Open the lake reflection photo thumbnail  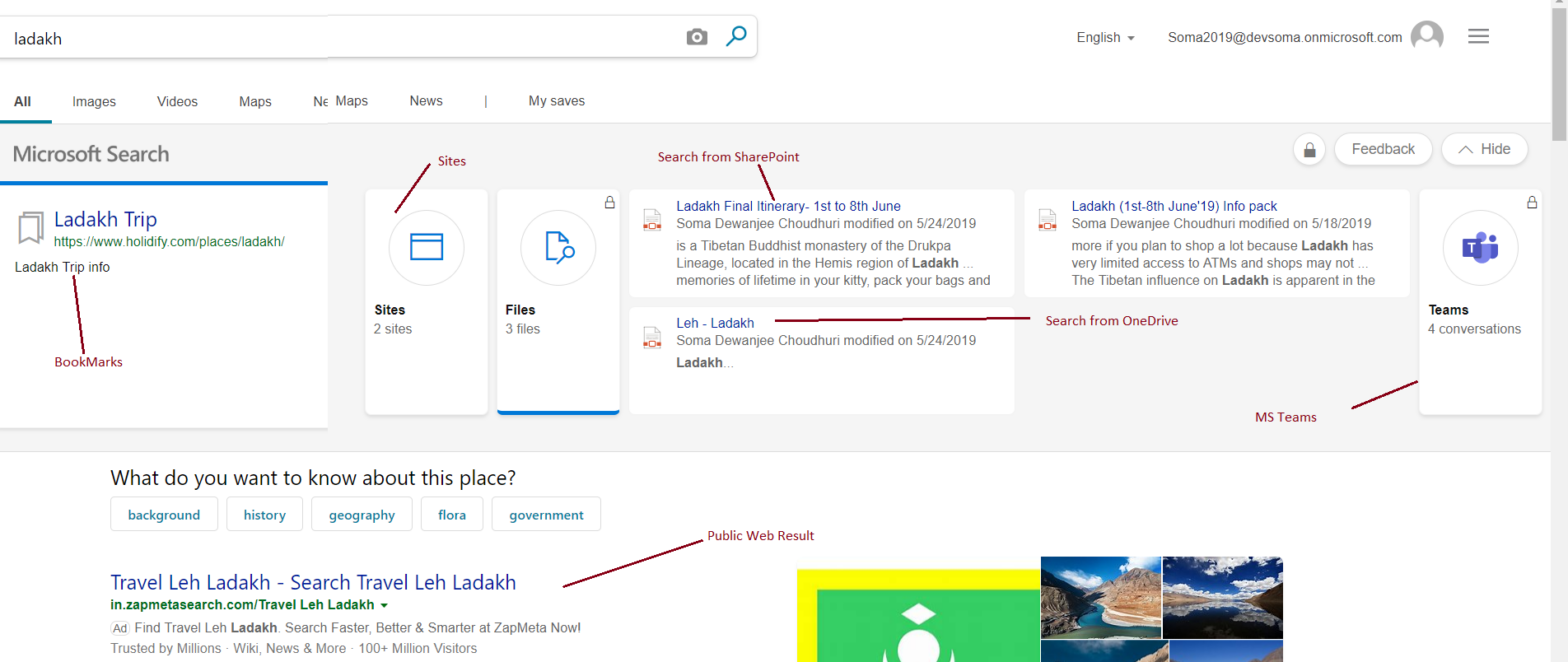coord(1222,597)
